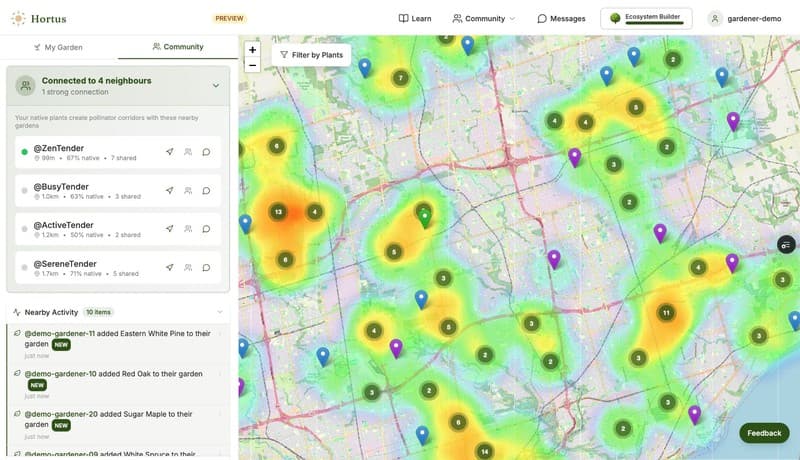Open Messages from the top bar
Screen dimensions: 800x460
[561, 18]
